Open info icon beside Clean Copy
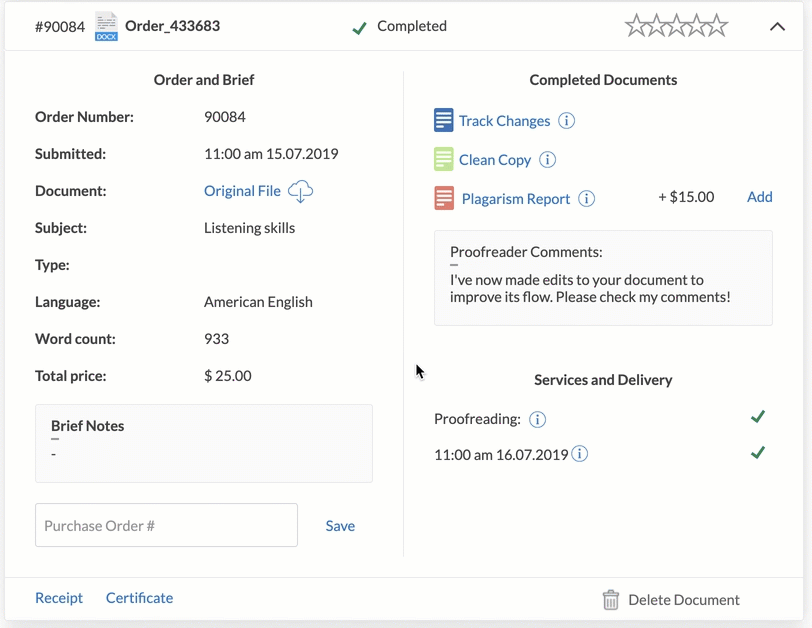 point(547,159)
